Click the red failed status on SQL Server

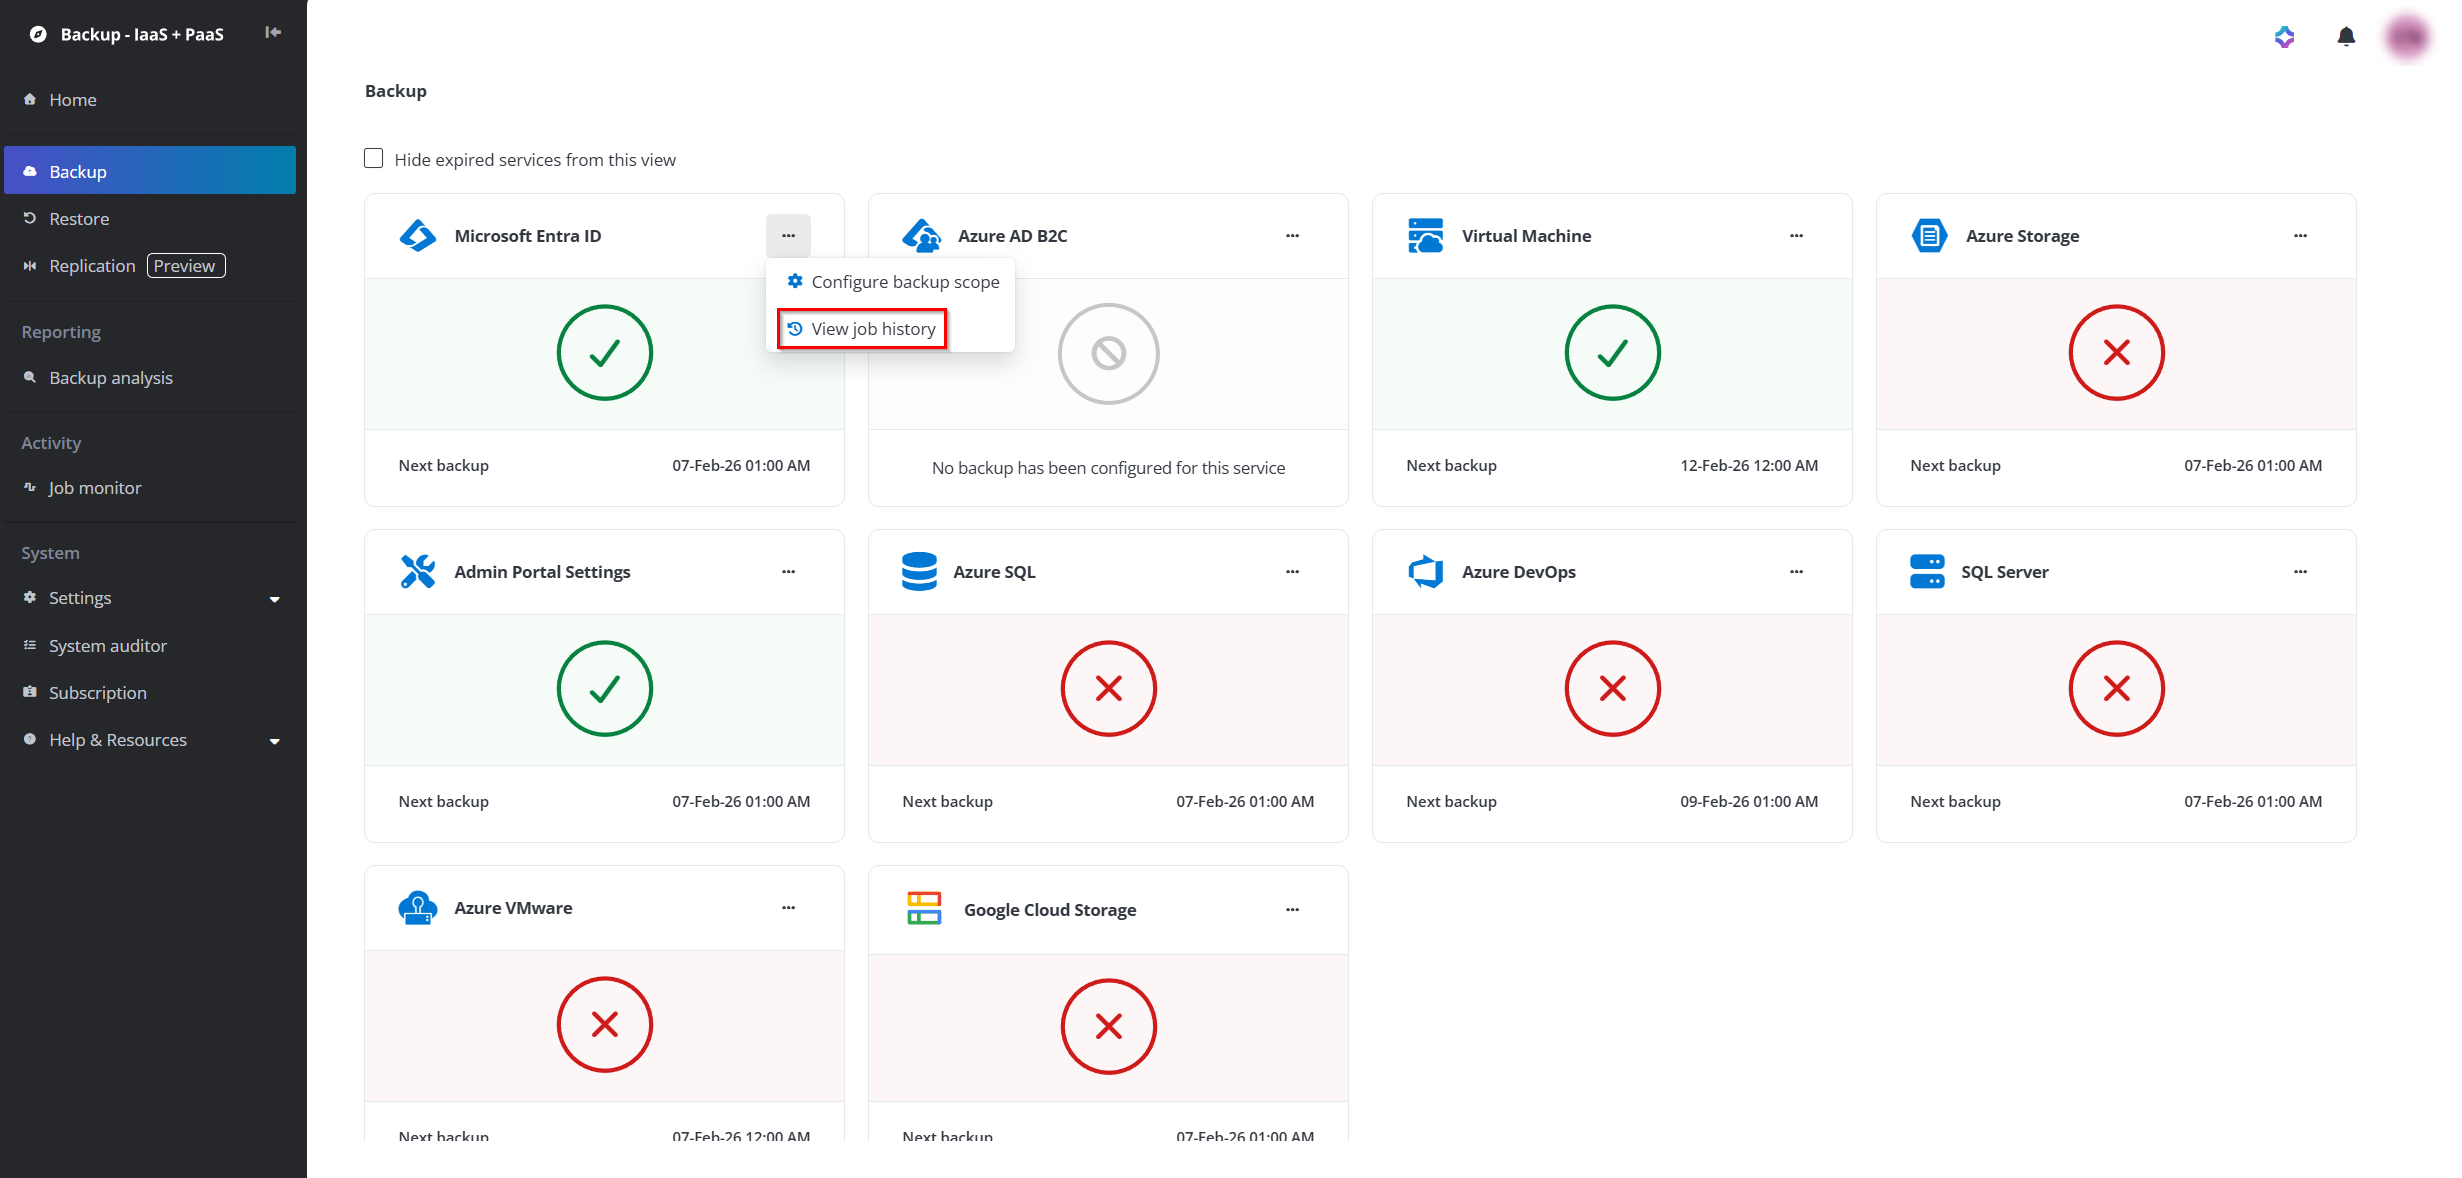(x=2117, y=689)
